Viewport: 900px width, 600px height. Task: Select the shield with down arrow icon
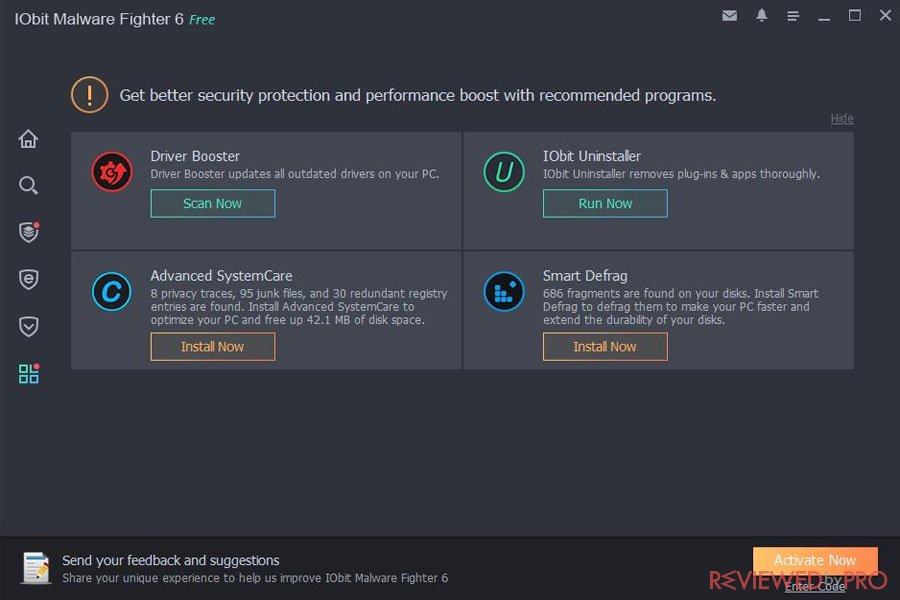point(28,327)
